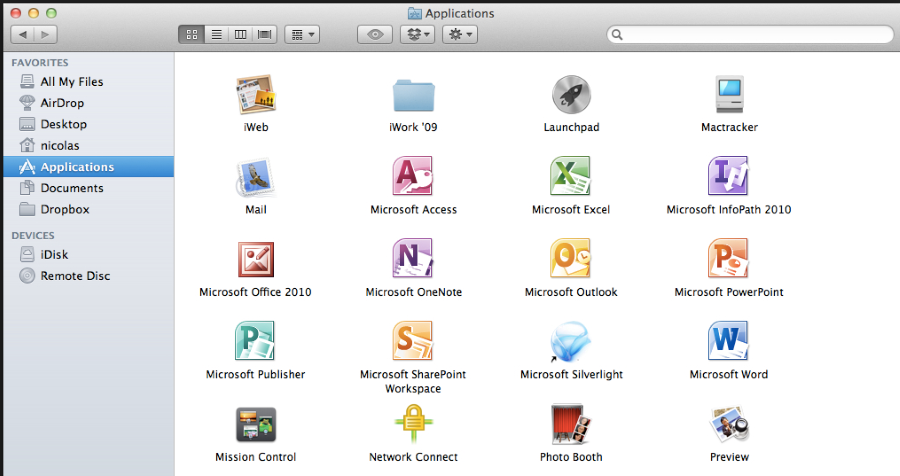Select the Microsoft InfoPath 2010 icon

728,176
